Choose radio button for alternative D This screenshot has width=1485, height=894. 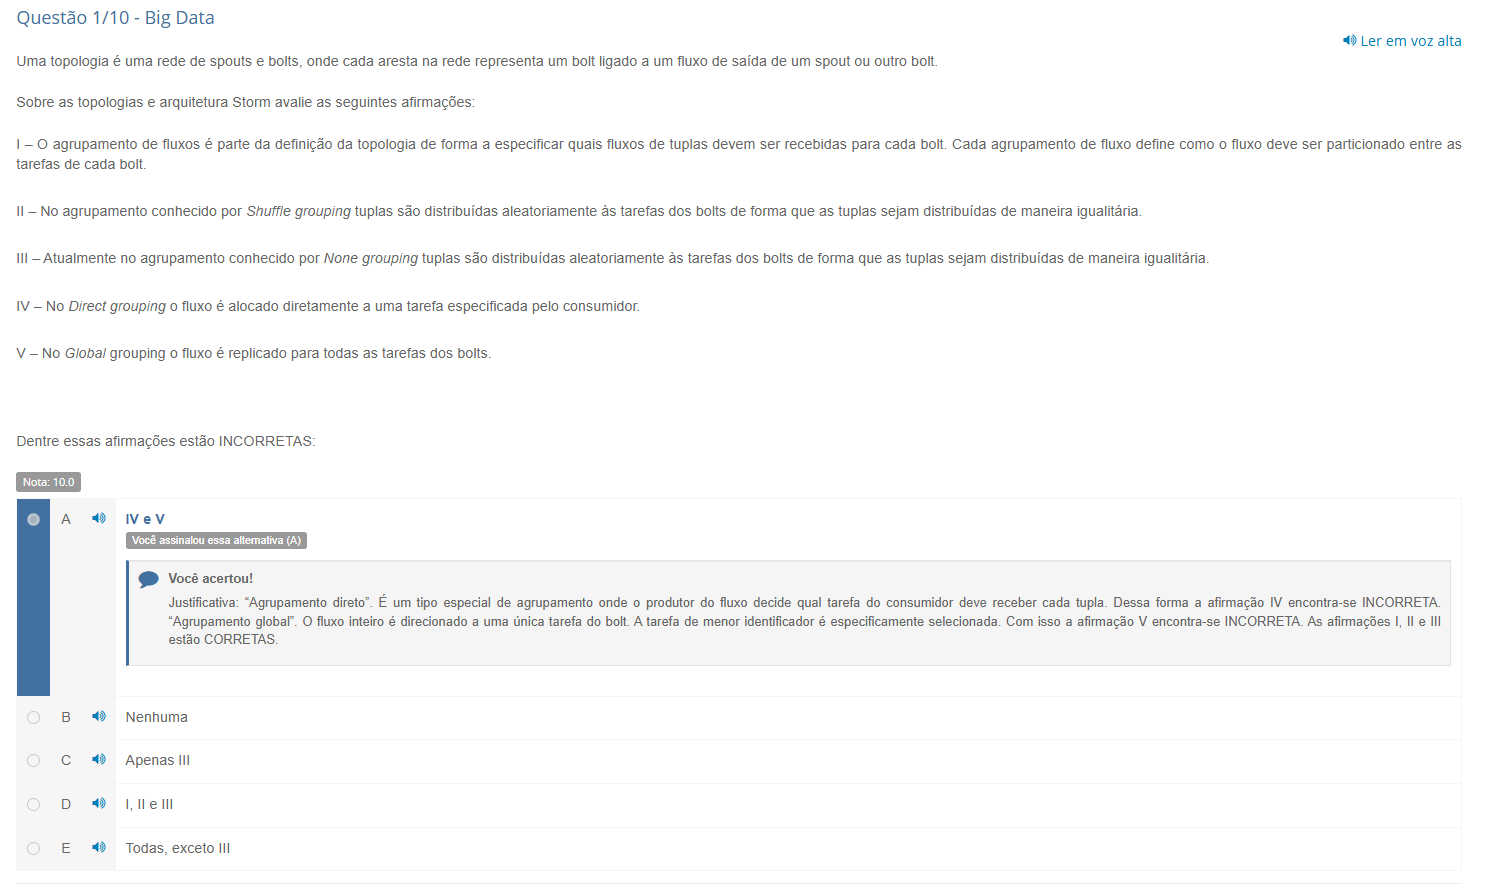33,804
